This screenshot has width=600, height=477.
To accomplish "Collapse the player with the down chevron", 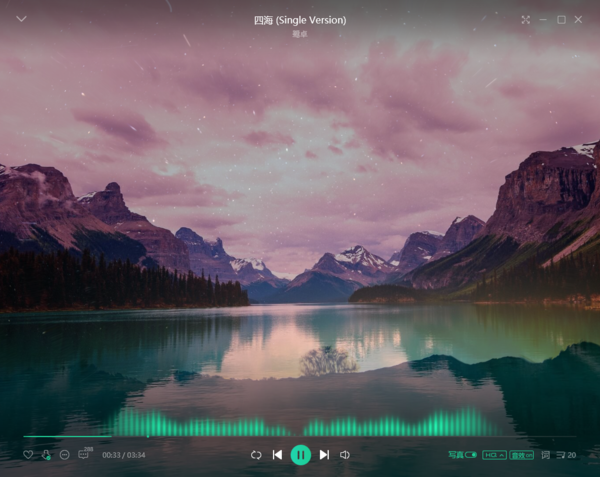I will [x=21, y=19].
